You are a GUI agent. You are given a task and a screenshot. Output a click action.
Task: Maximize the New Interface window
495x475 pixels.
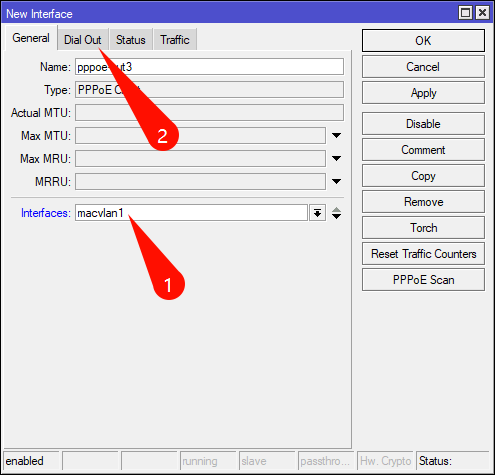465,13
